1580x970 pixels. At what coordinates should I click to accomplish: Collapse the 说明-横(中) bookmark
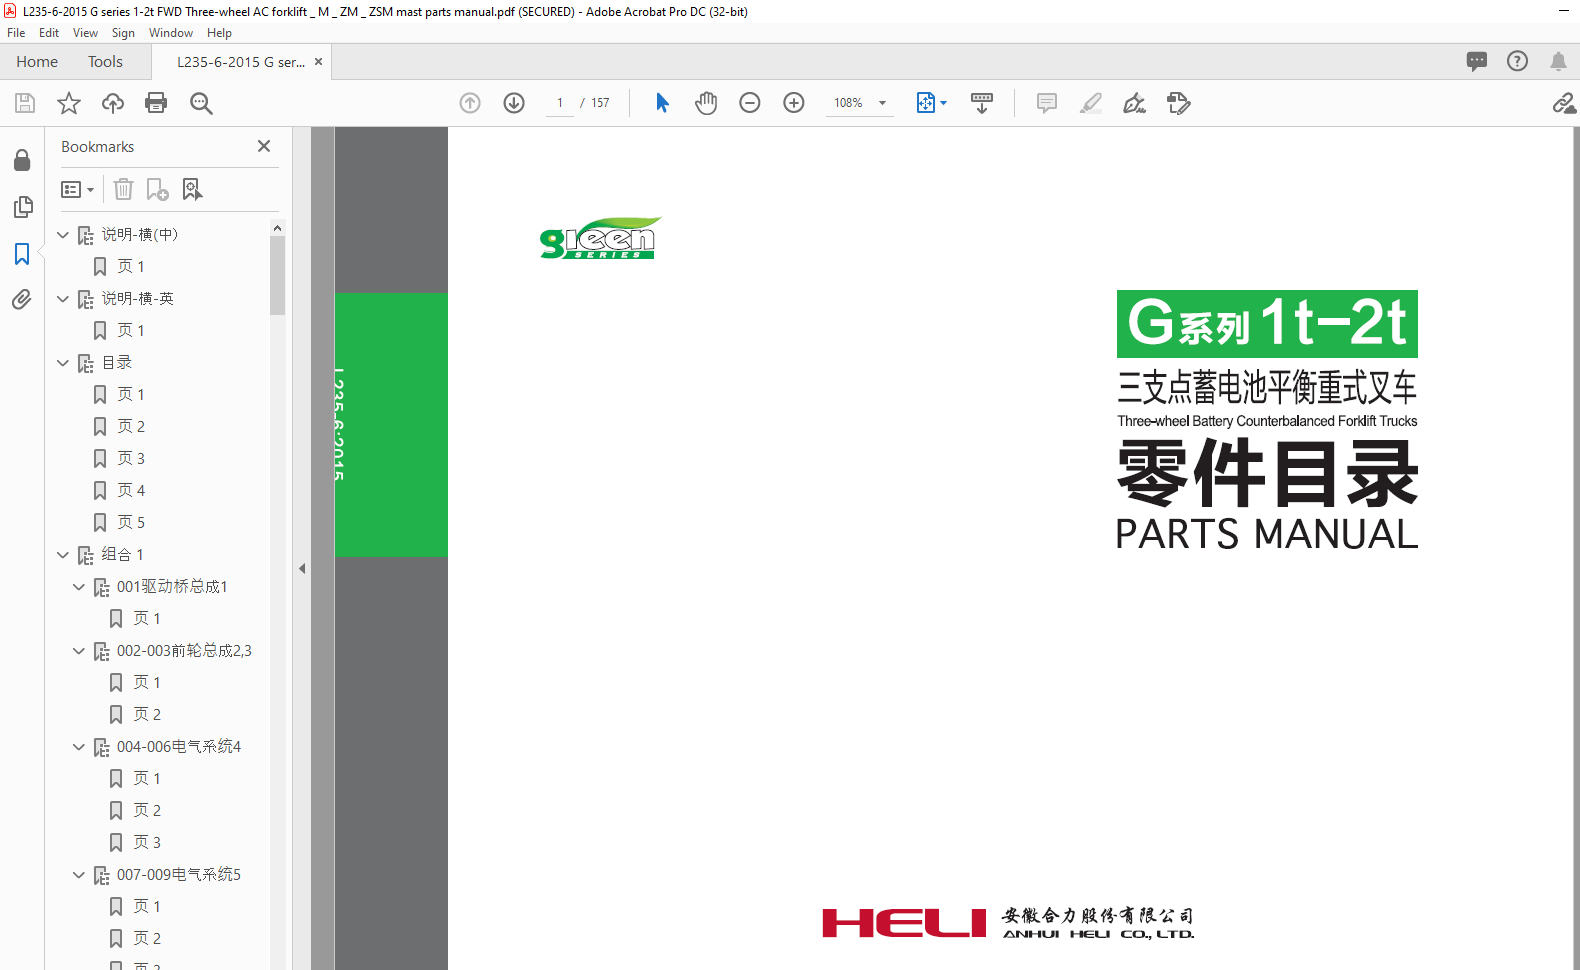tap(63, 235)
